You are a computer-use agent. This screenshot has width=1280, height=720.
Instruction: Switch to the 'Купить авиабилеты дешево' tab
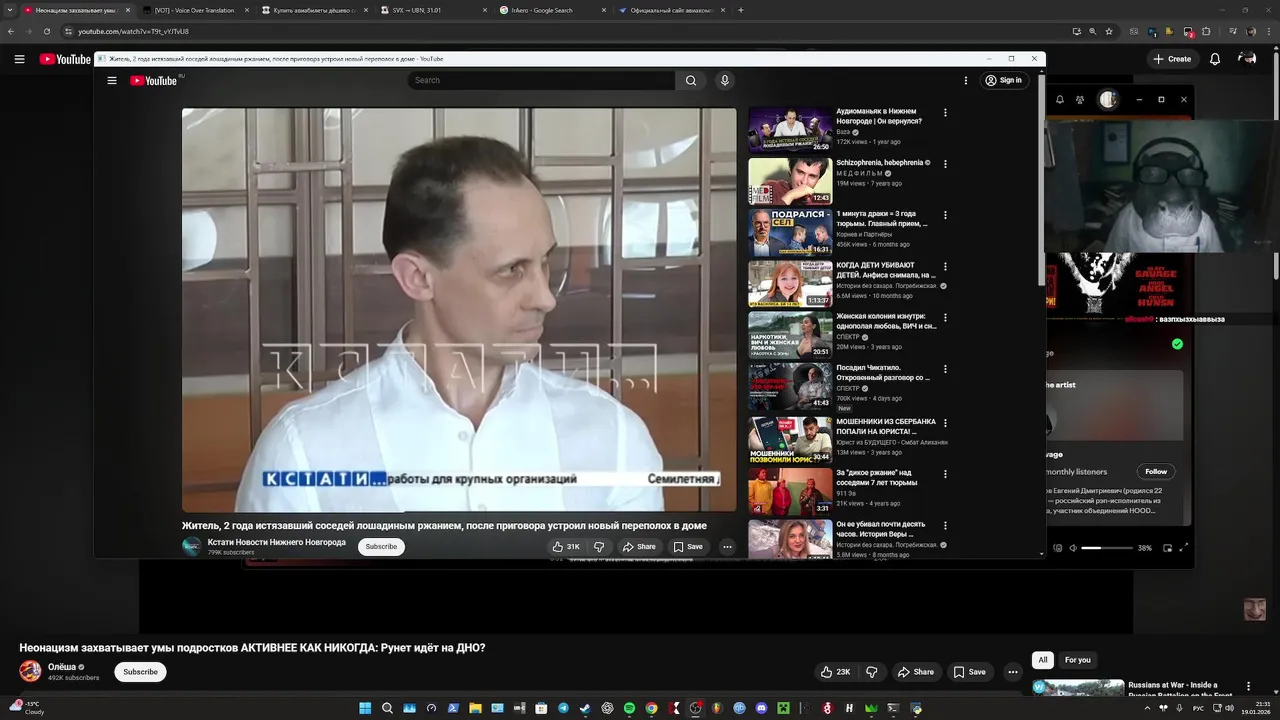pos(314,10)
